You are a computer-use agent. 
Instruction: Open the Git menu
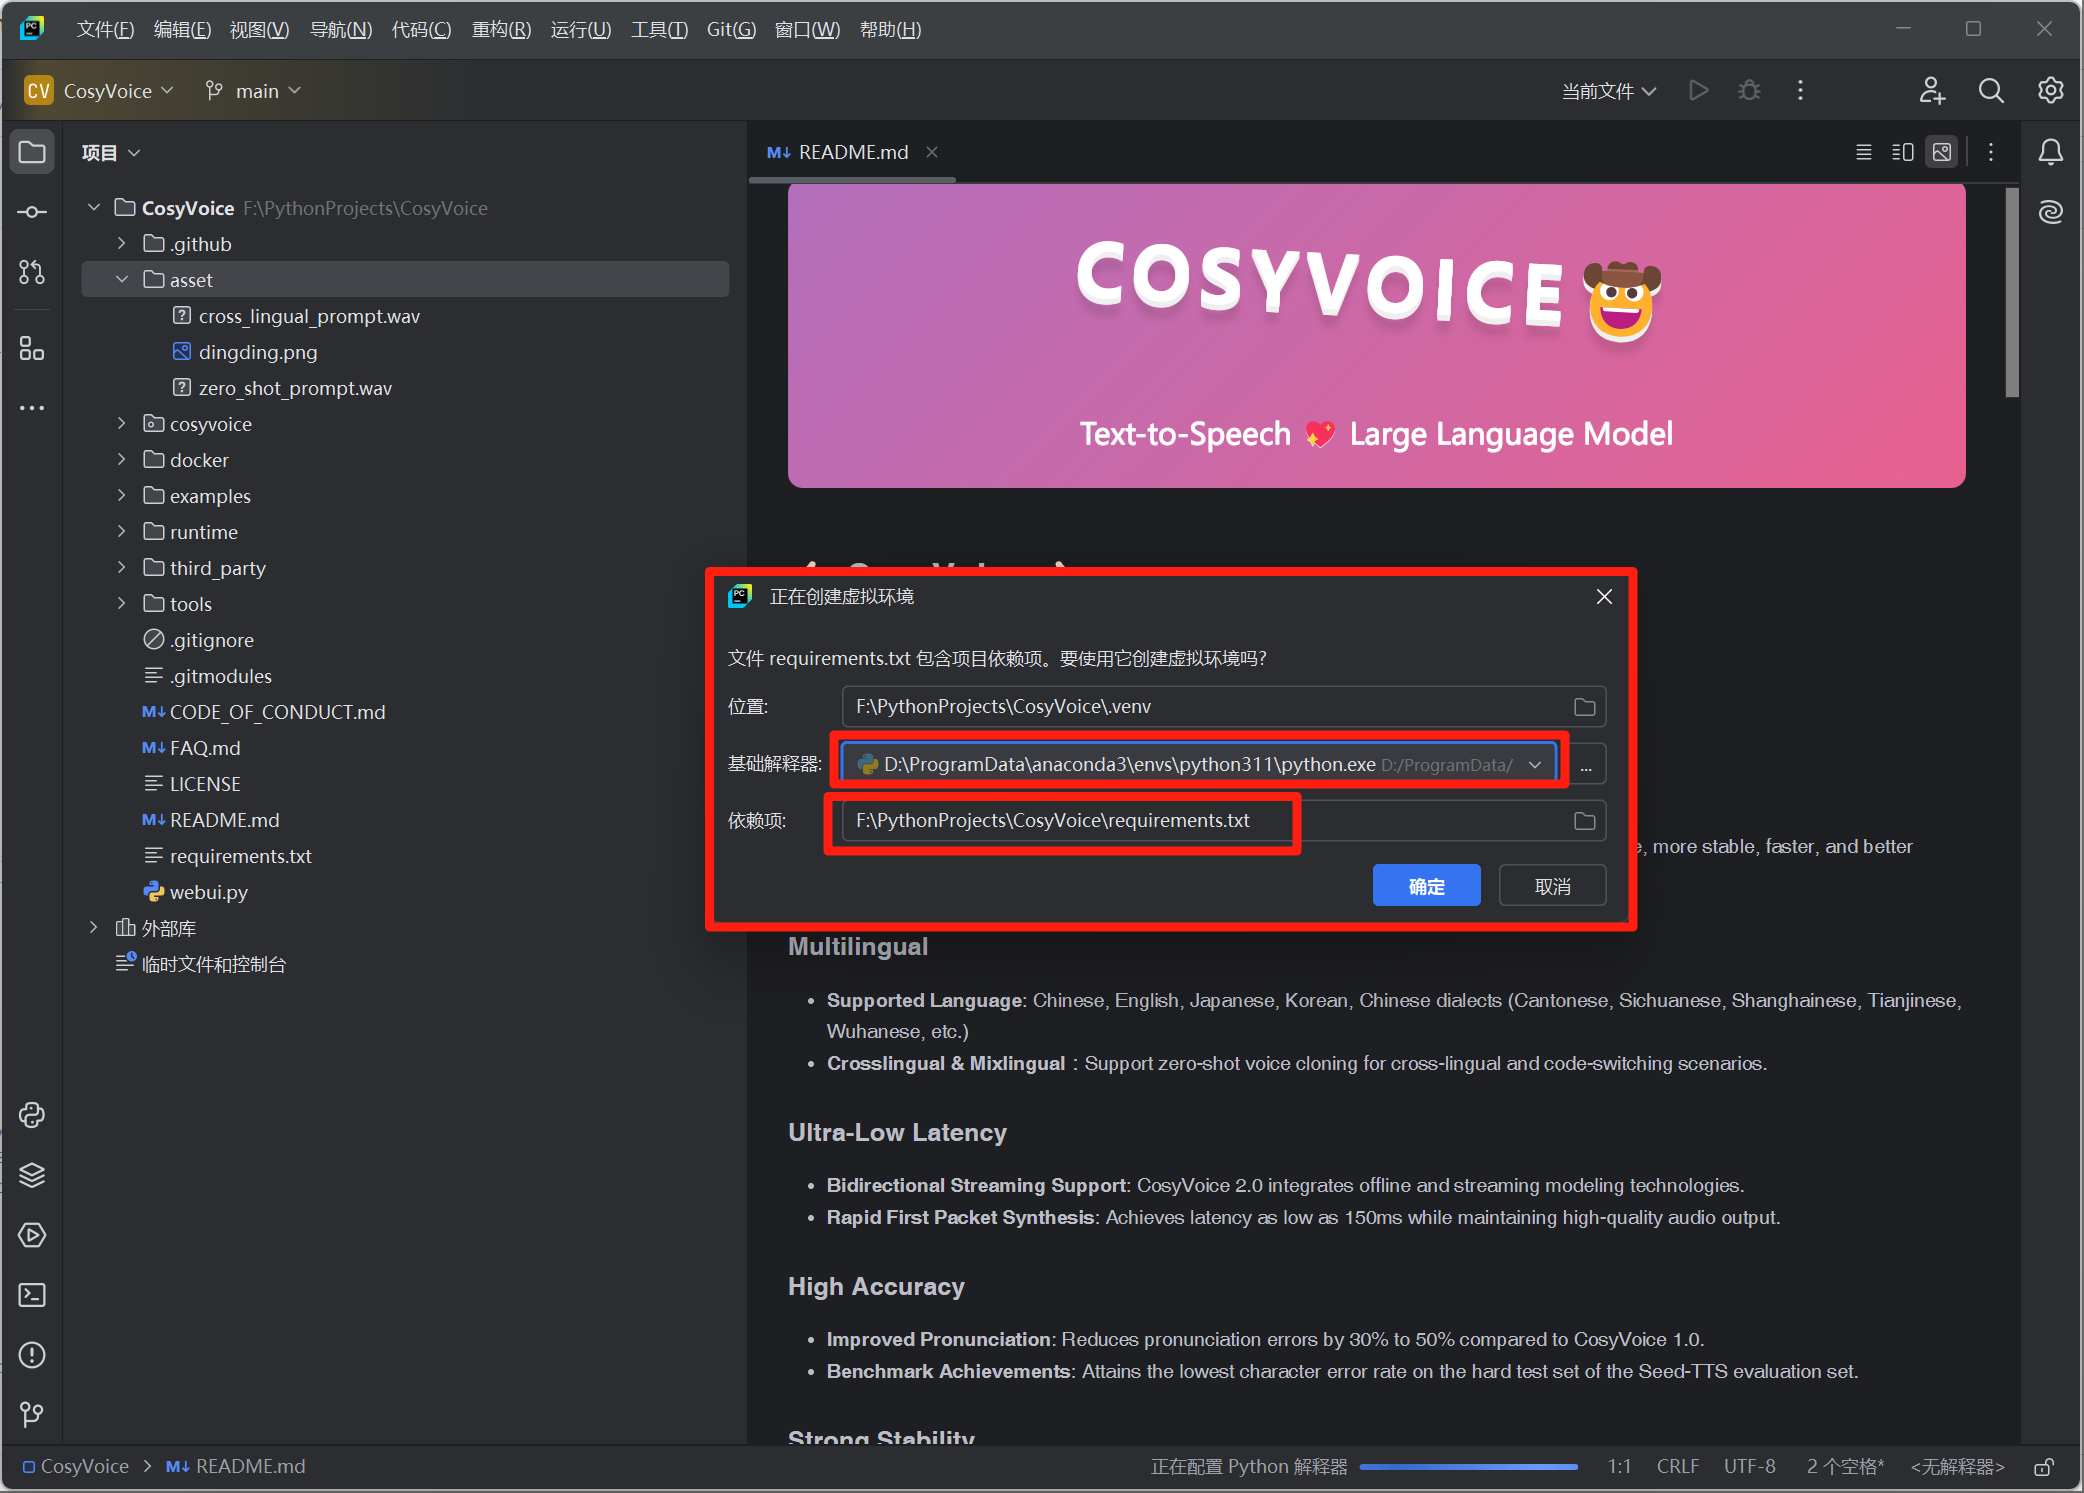click(x=730, y=29)
